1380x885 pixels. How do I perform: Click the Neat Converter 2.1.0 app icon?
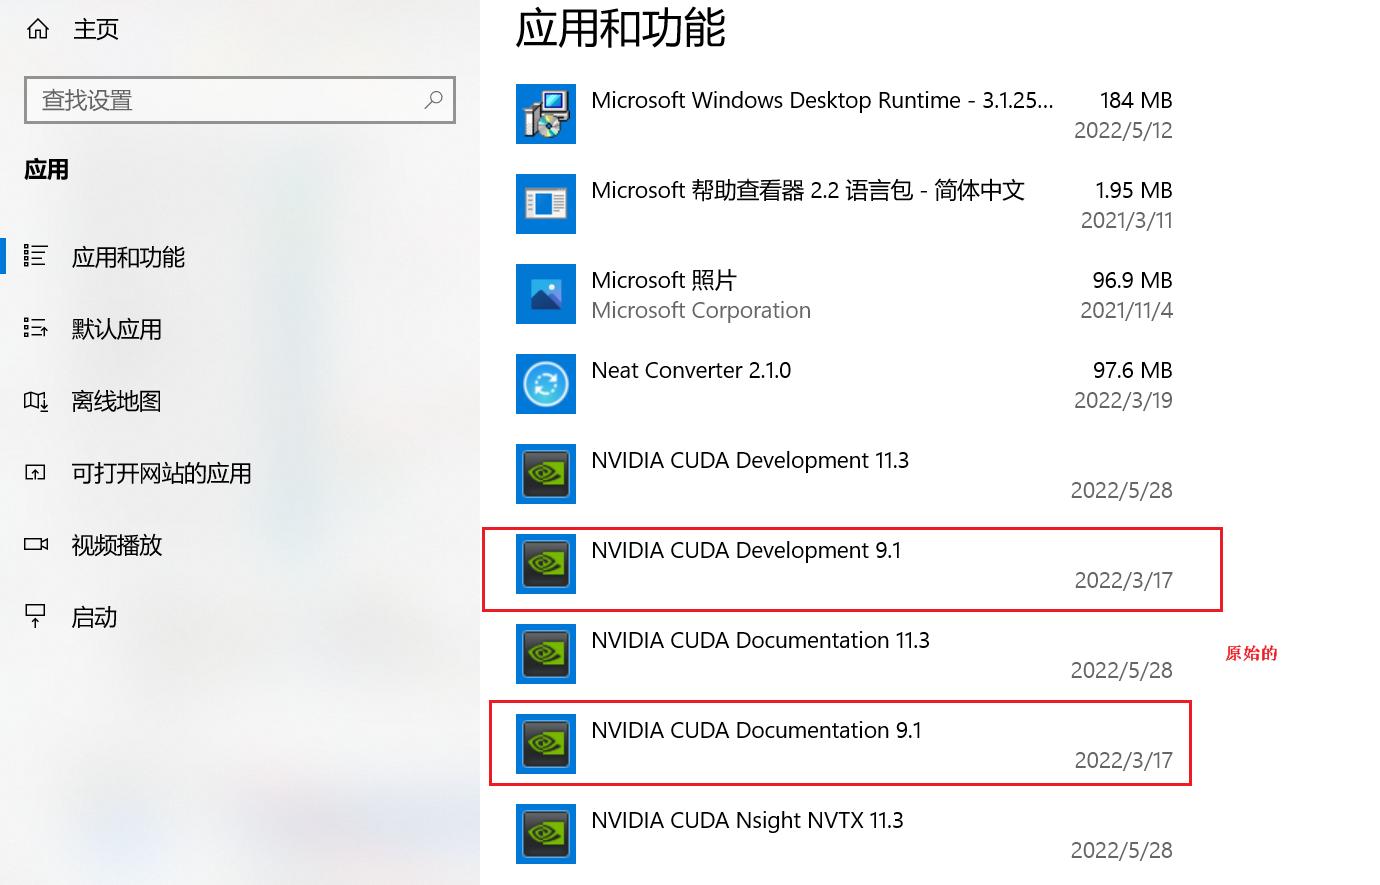(x=546, y=384)
